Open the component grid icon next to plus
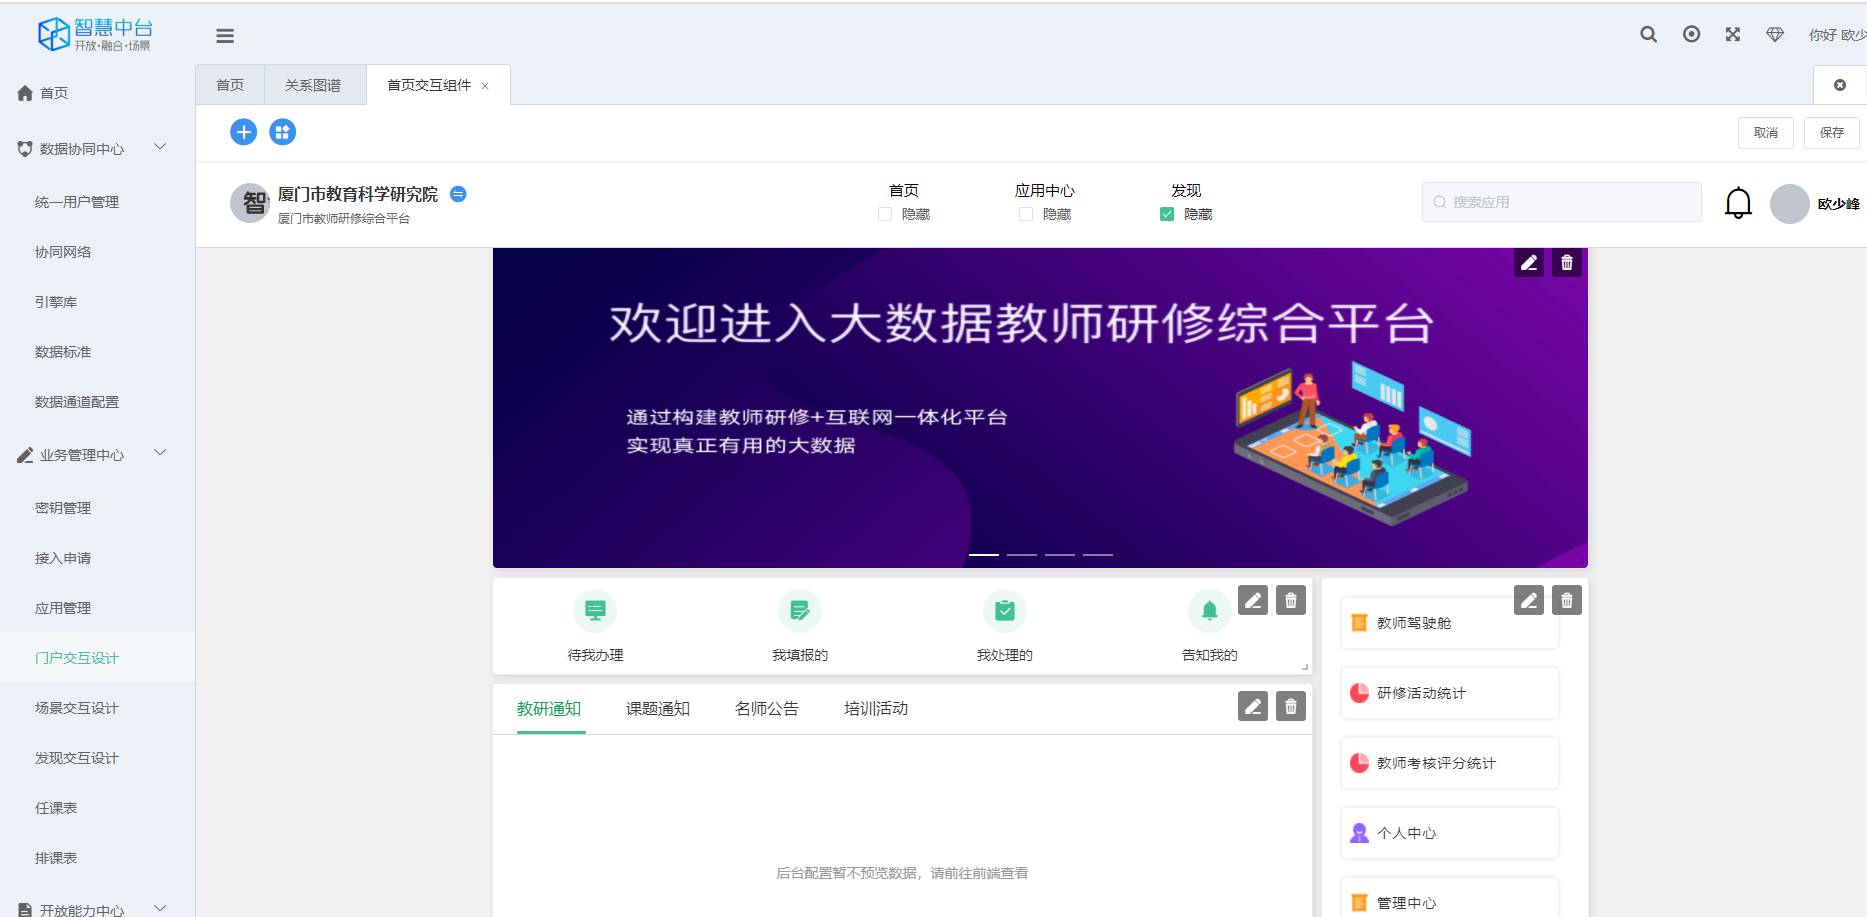 pyautogui.click(x=283, y=131)
